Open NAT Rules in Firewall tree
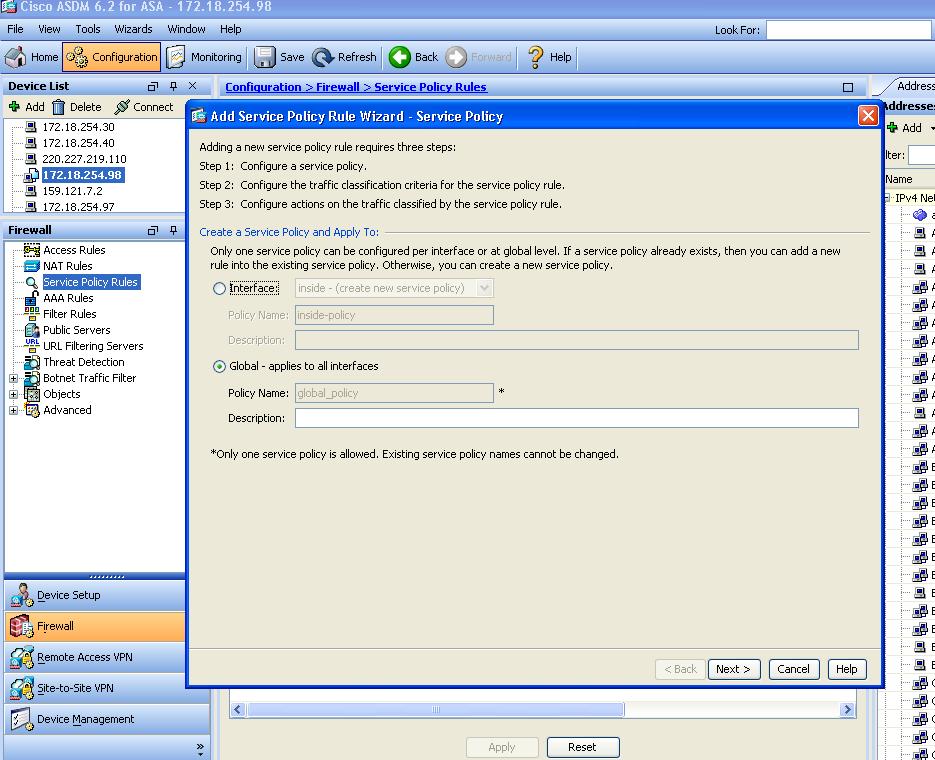935x760 pixels. [67, 266]
